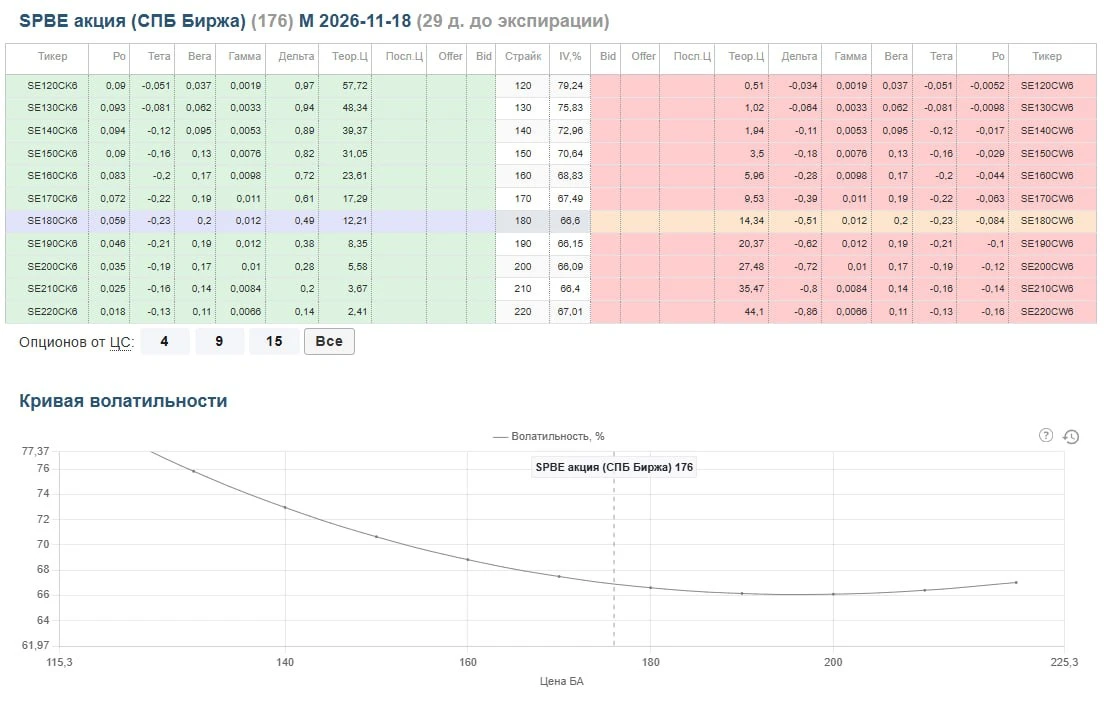
Task: Click call theoretical price 12,21
Action: (x=355, y=220)
